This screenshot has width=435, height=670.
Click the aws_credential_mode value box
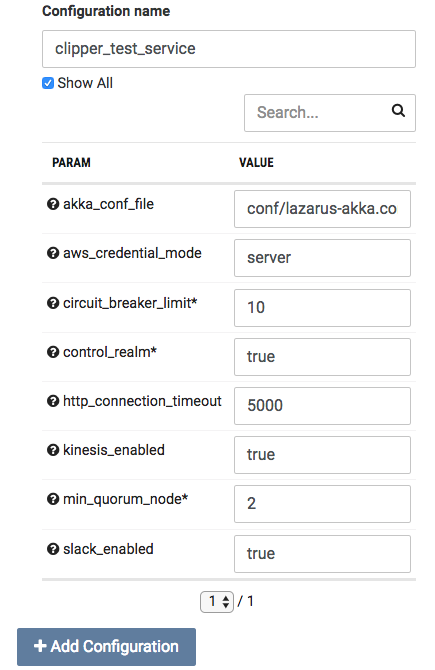pyautogui.click(x=322, y=258)
